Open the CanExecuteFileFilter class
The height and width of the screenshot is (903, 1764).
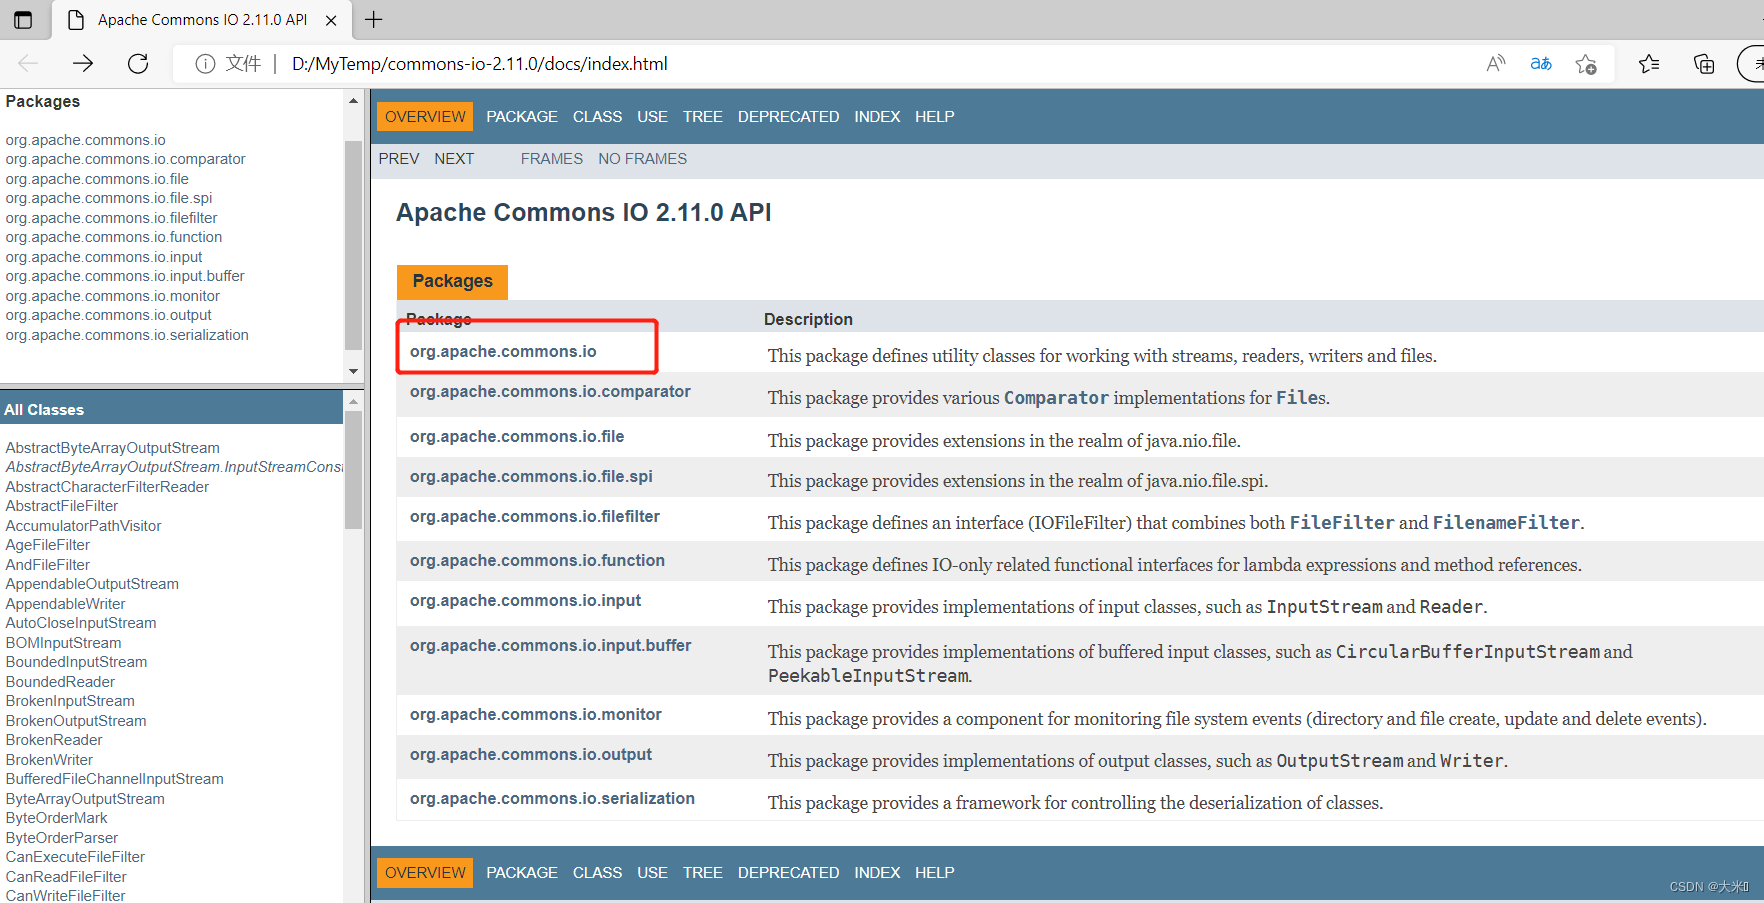tap(75, 857)
